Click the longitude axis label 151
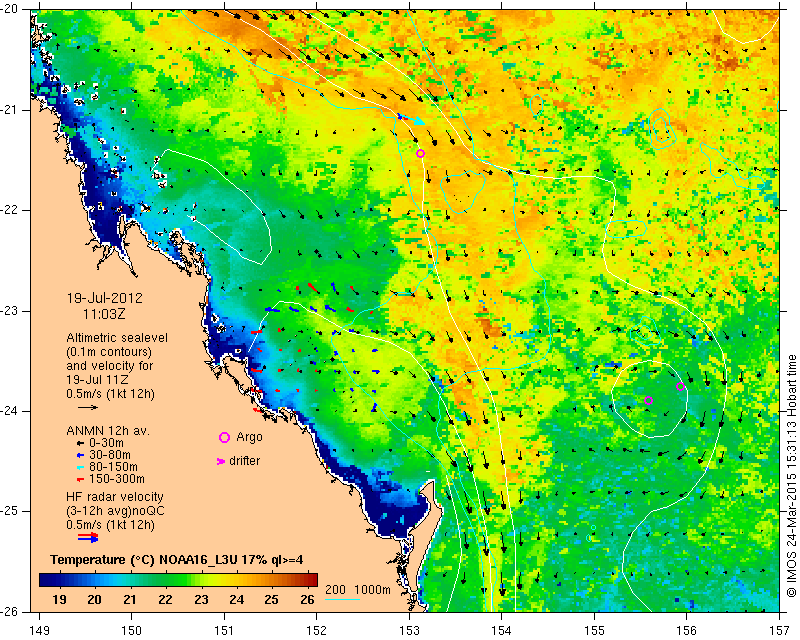The image size is (800, 640). pyautogui.click(x=224, y=631)
